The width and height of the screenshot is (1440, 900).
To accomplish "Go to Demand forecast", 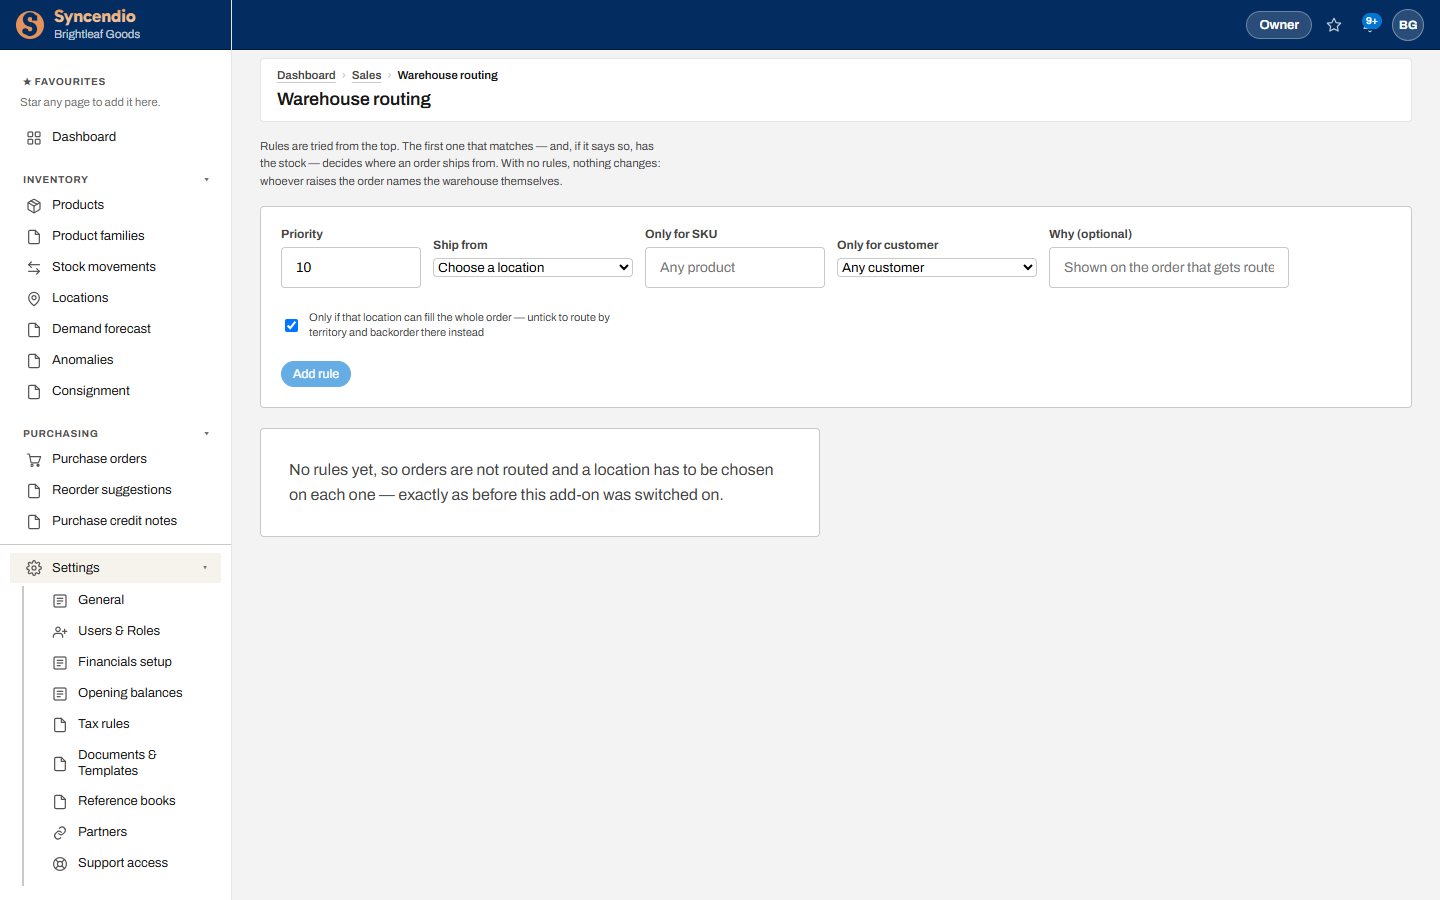I will tap(101, 329).
